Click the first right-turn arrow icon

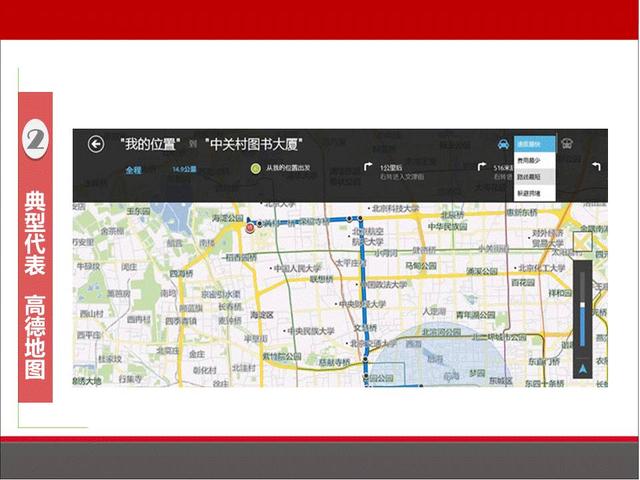368,167
